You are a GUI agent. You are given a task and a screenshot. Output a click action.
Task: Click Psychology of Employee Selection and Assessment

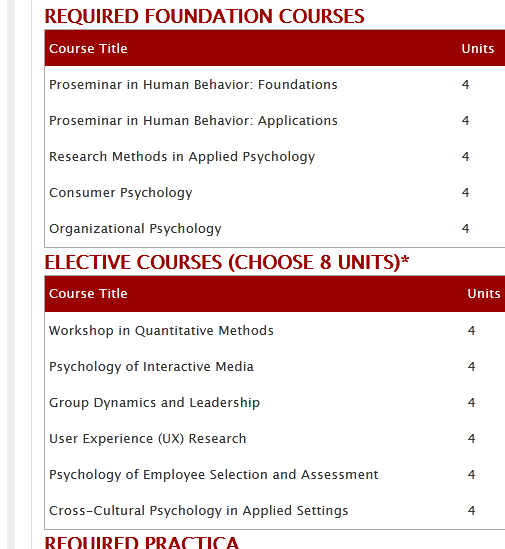tap(214, 475)
